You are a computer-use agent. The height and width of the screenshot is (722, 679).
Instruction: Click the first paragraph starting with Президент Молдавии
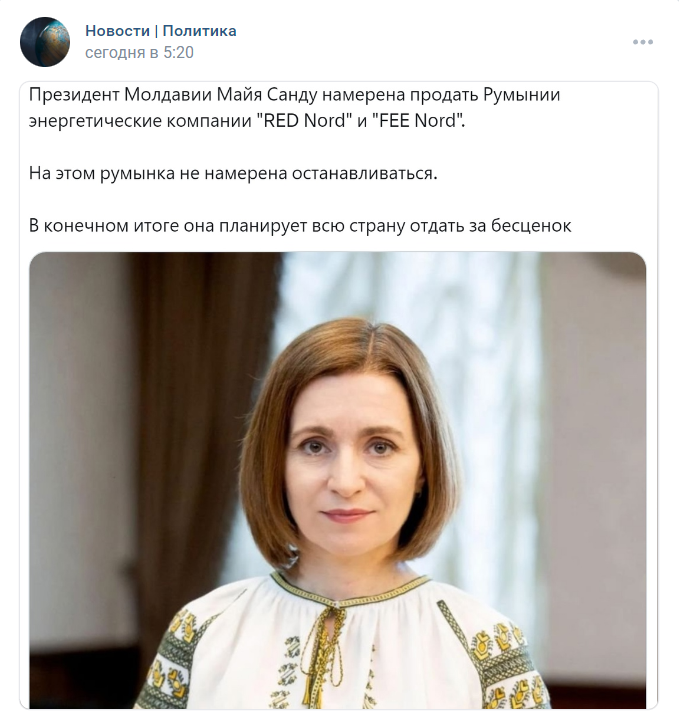tap(294, 108)
